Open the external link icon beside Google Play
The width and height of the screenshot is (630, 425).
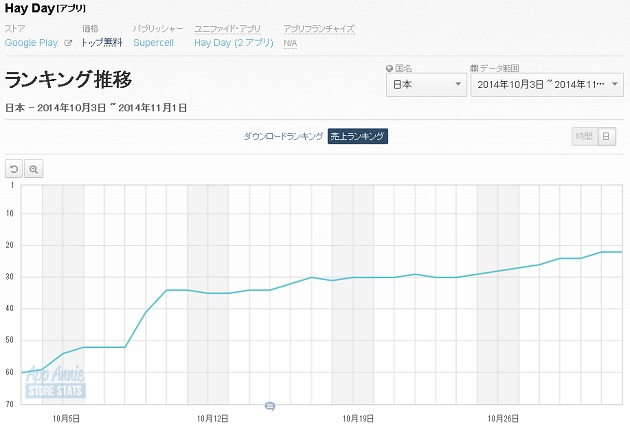coord(68,43)
